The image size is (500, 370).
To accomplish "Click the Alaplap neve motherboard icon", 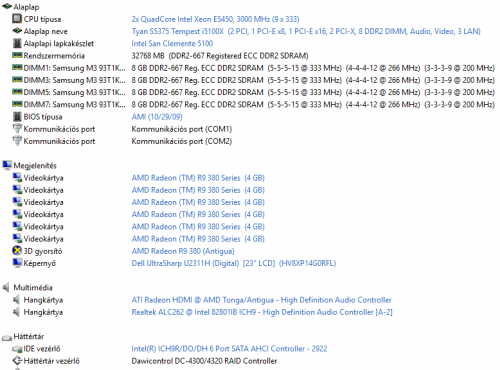I will pyautogui.click(x=17, y=31).
